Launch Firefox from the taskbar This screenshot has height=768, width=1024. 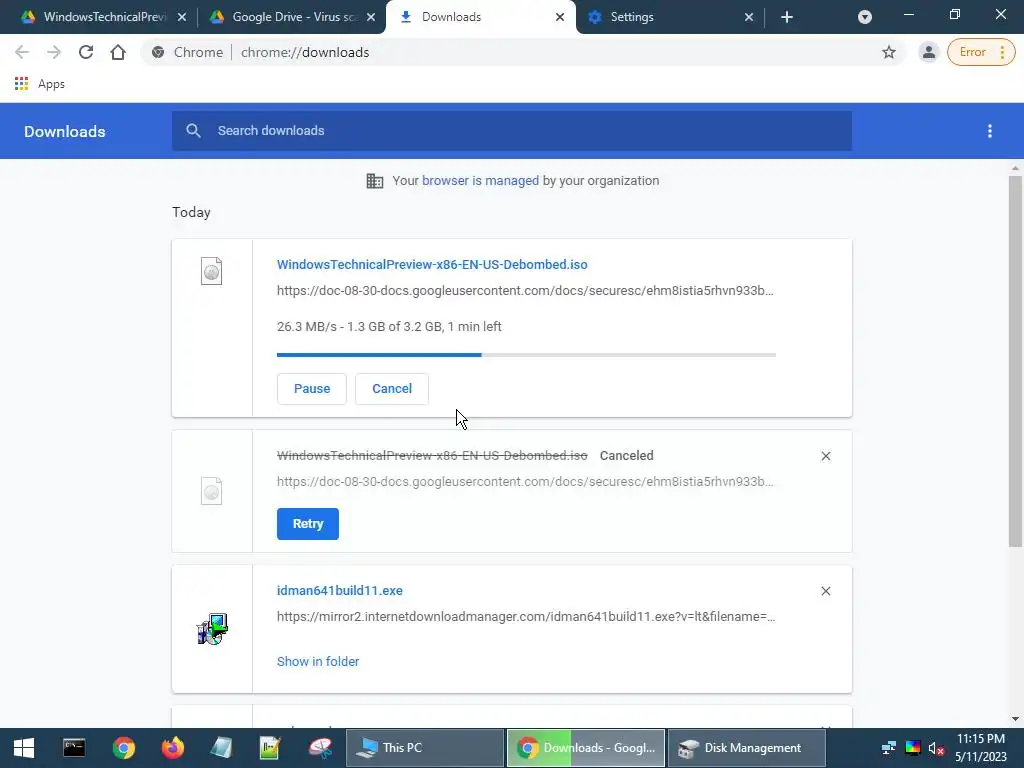[x=173, y=748]
